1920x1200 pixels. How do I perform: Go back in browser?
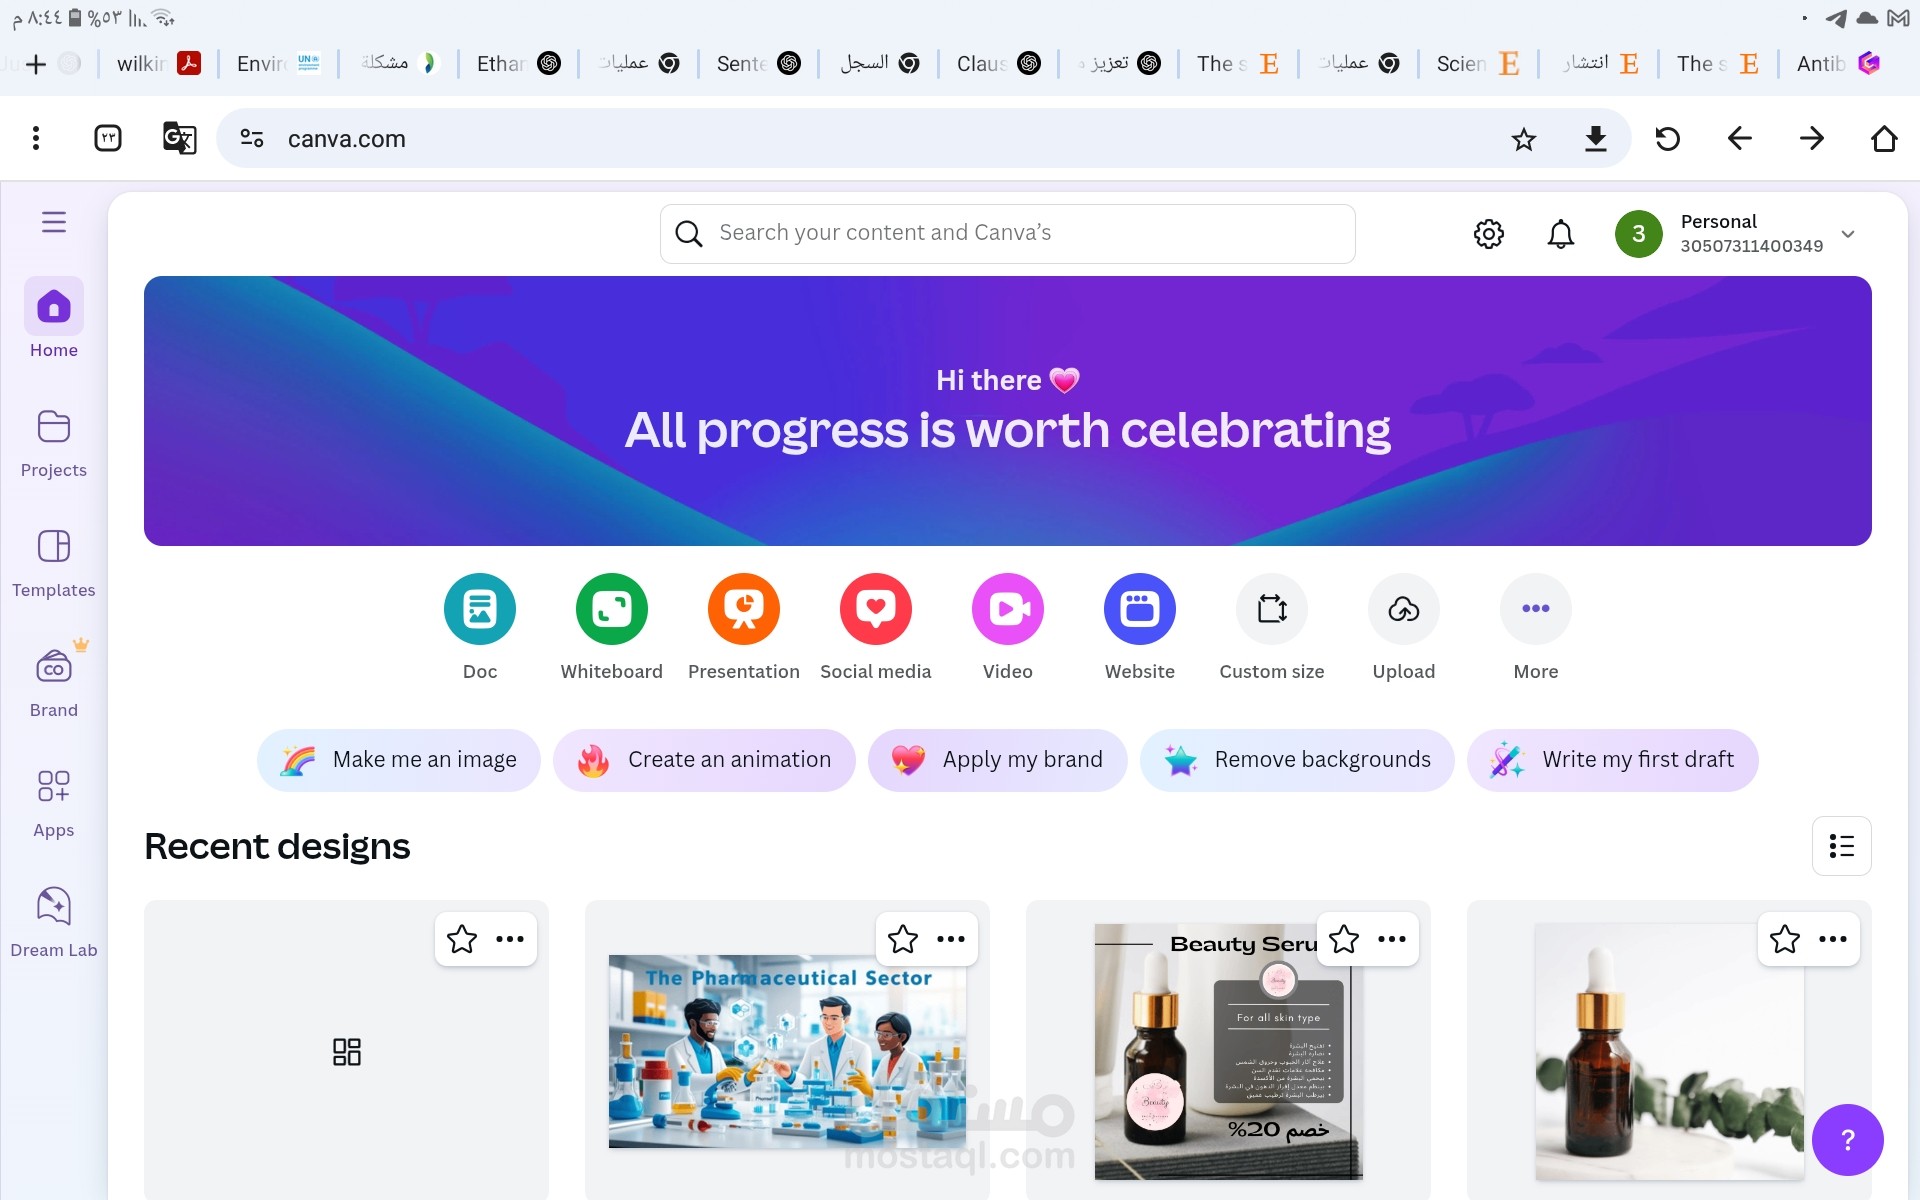(1740, 139)
